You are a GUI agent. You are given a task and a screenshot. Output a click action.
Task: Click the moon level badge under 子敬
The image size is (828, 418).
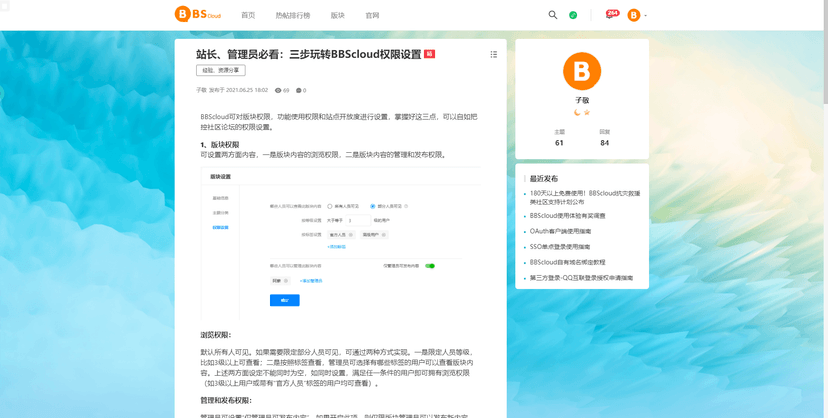tap(577, 112)
